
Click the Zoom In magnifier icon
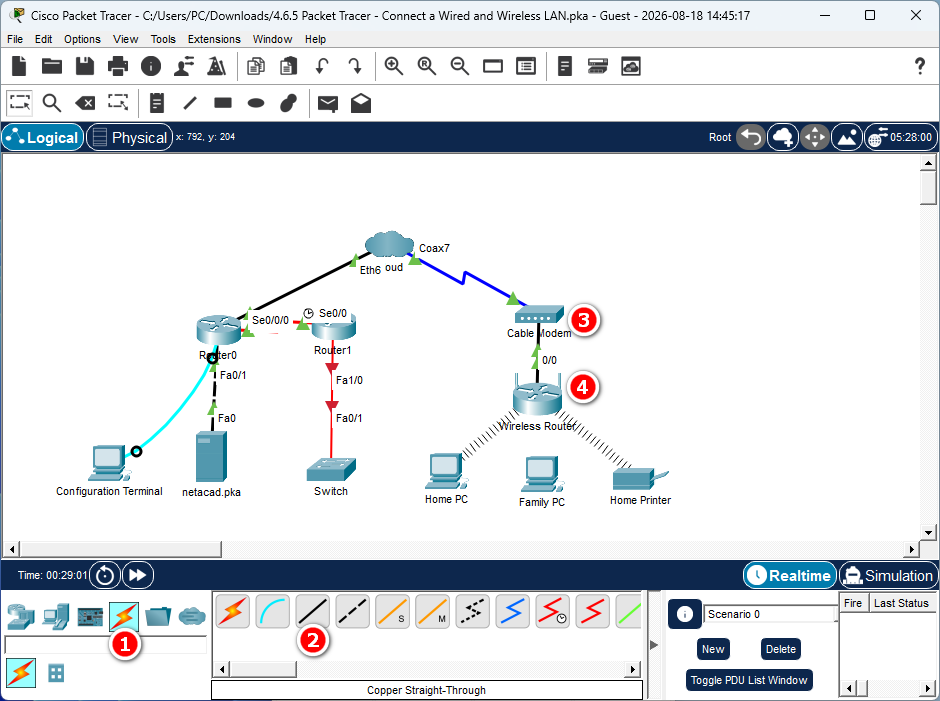(394, 66)
